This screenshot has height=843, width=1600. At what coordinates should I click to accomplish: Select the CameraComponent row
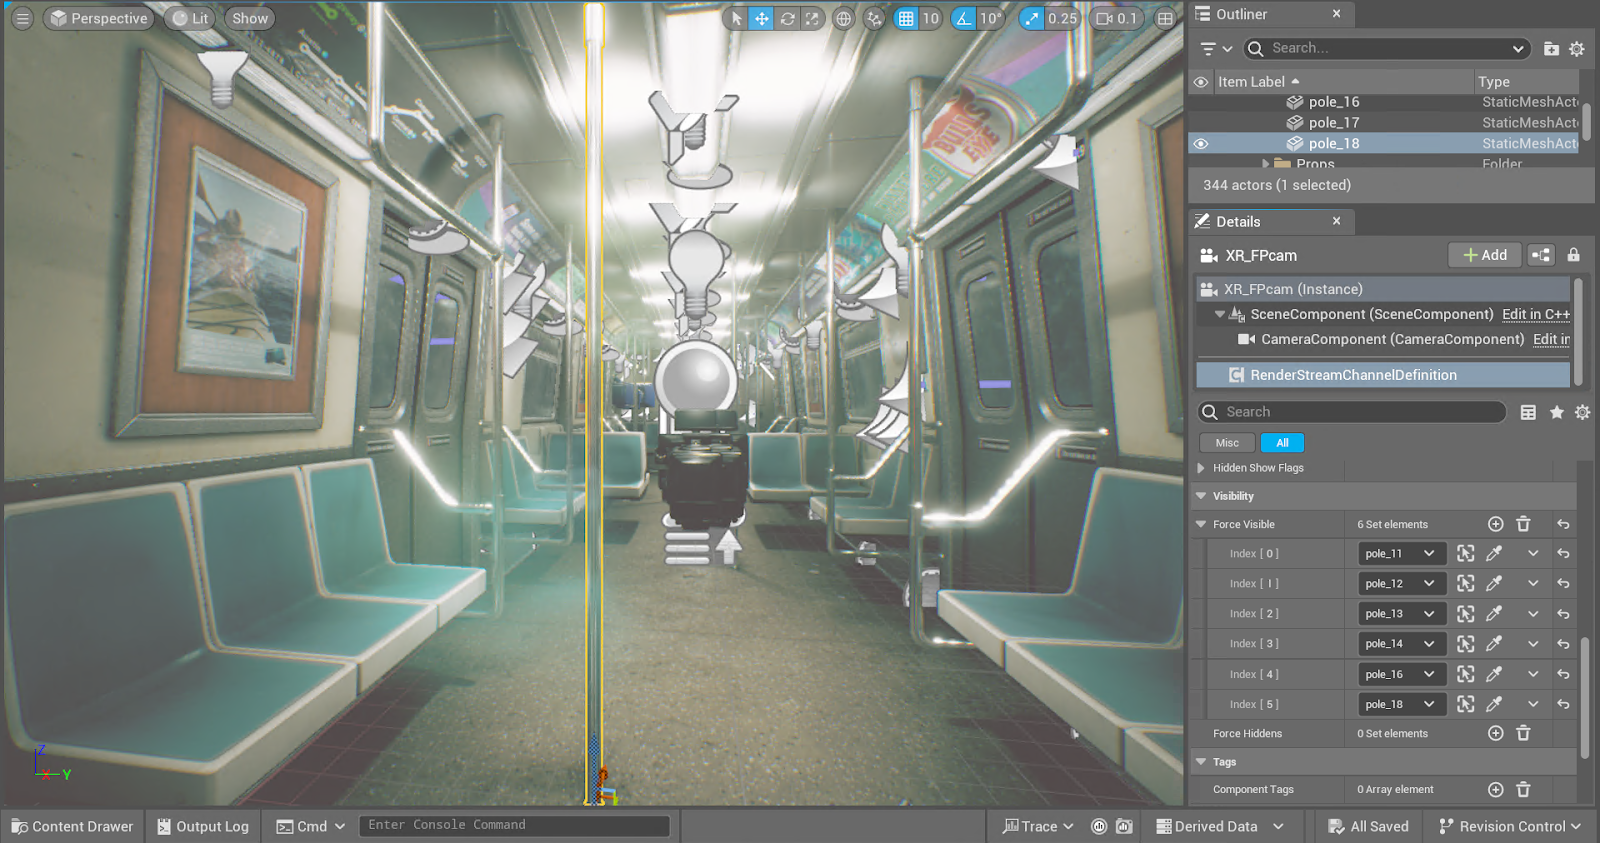1383,339
